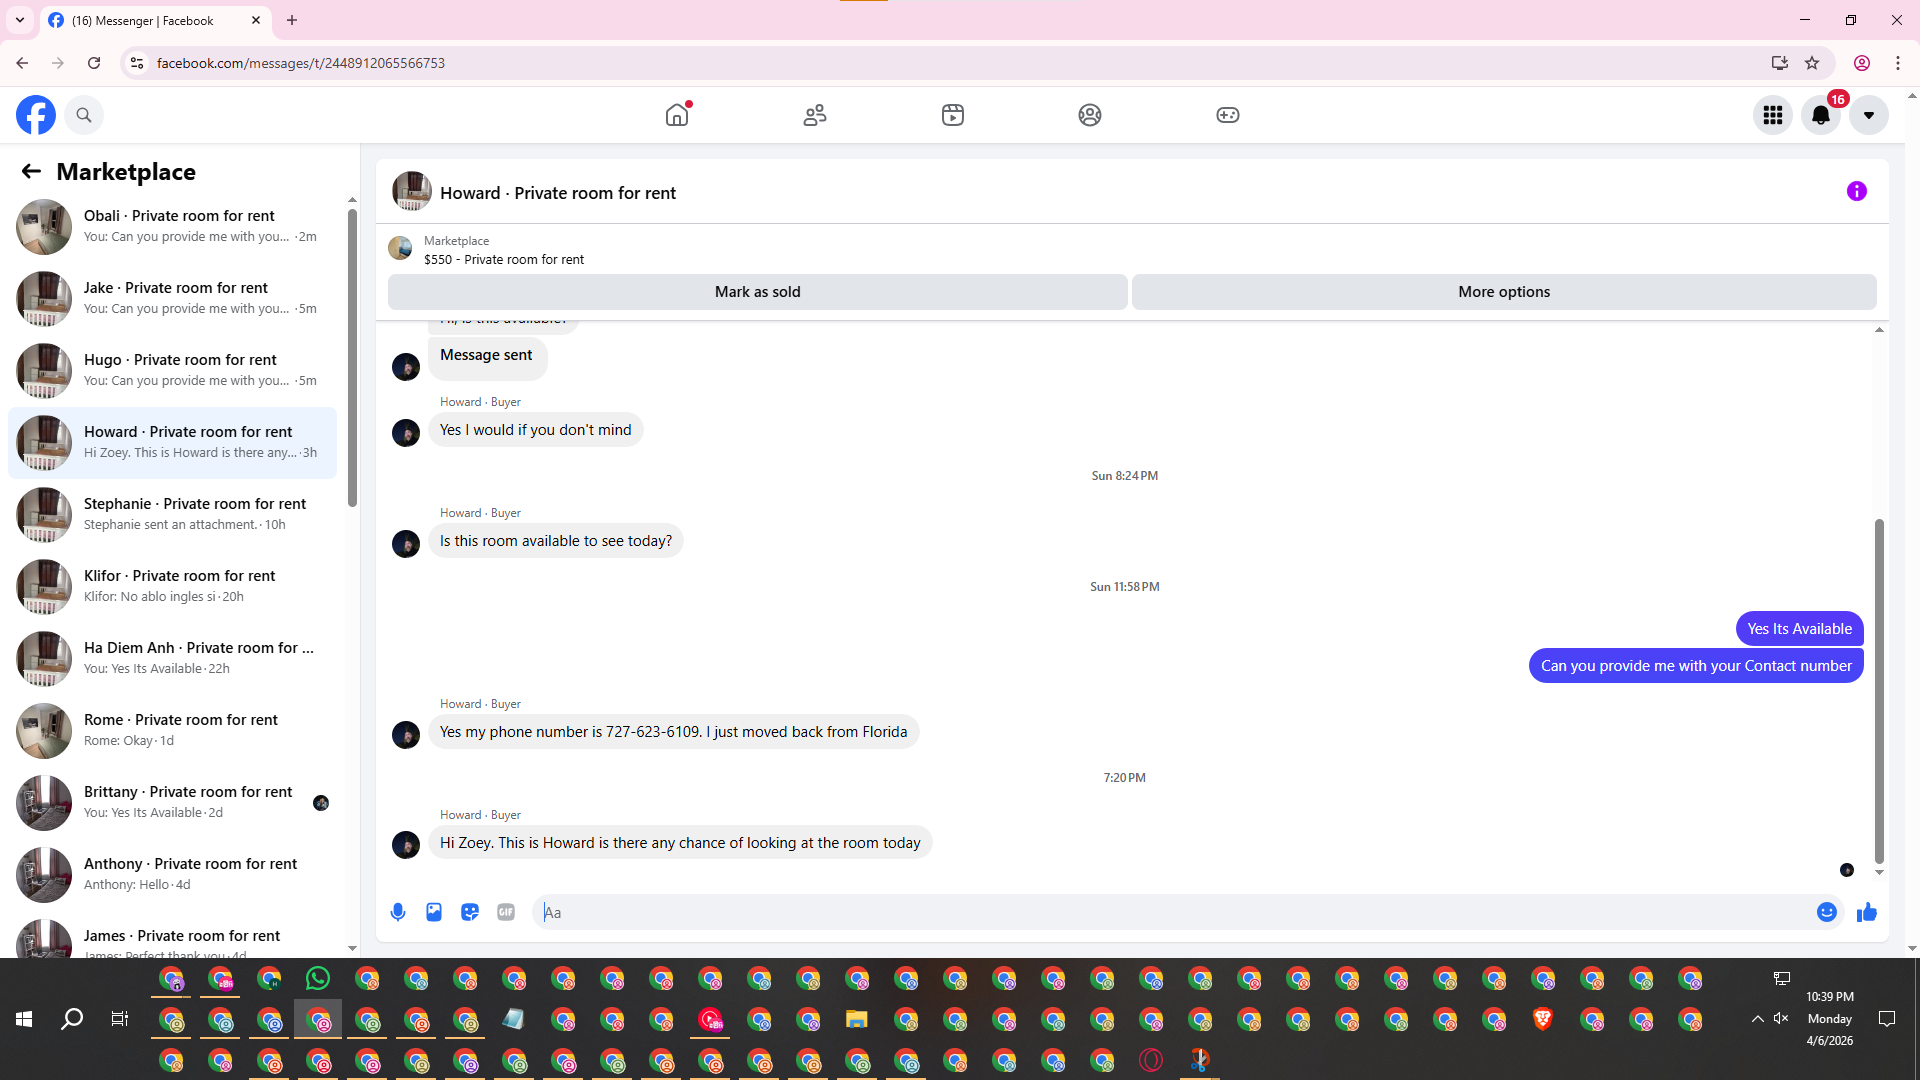Viewport: 1920px width, 1080px height.
Task: Attach a photo using the image icon
Action: (434, 912)
